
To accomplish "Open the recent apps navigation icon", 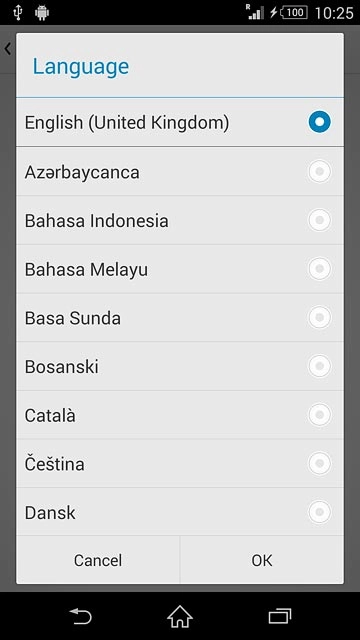I will click(280, 616).
